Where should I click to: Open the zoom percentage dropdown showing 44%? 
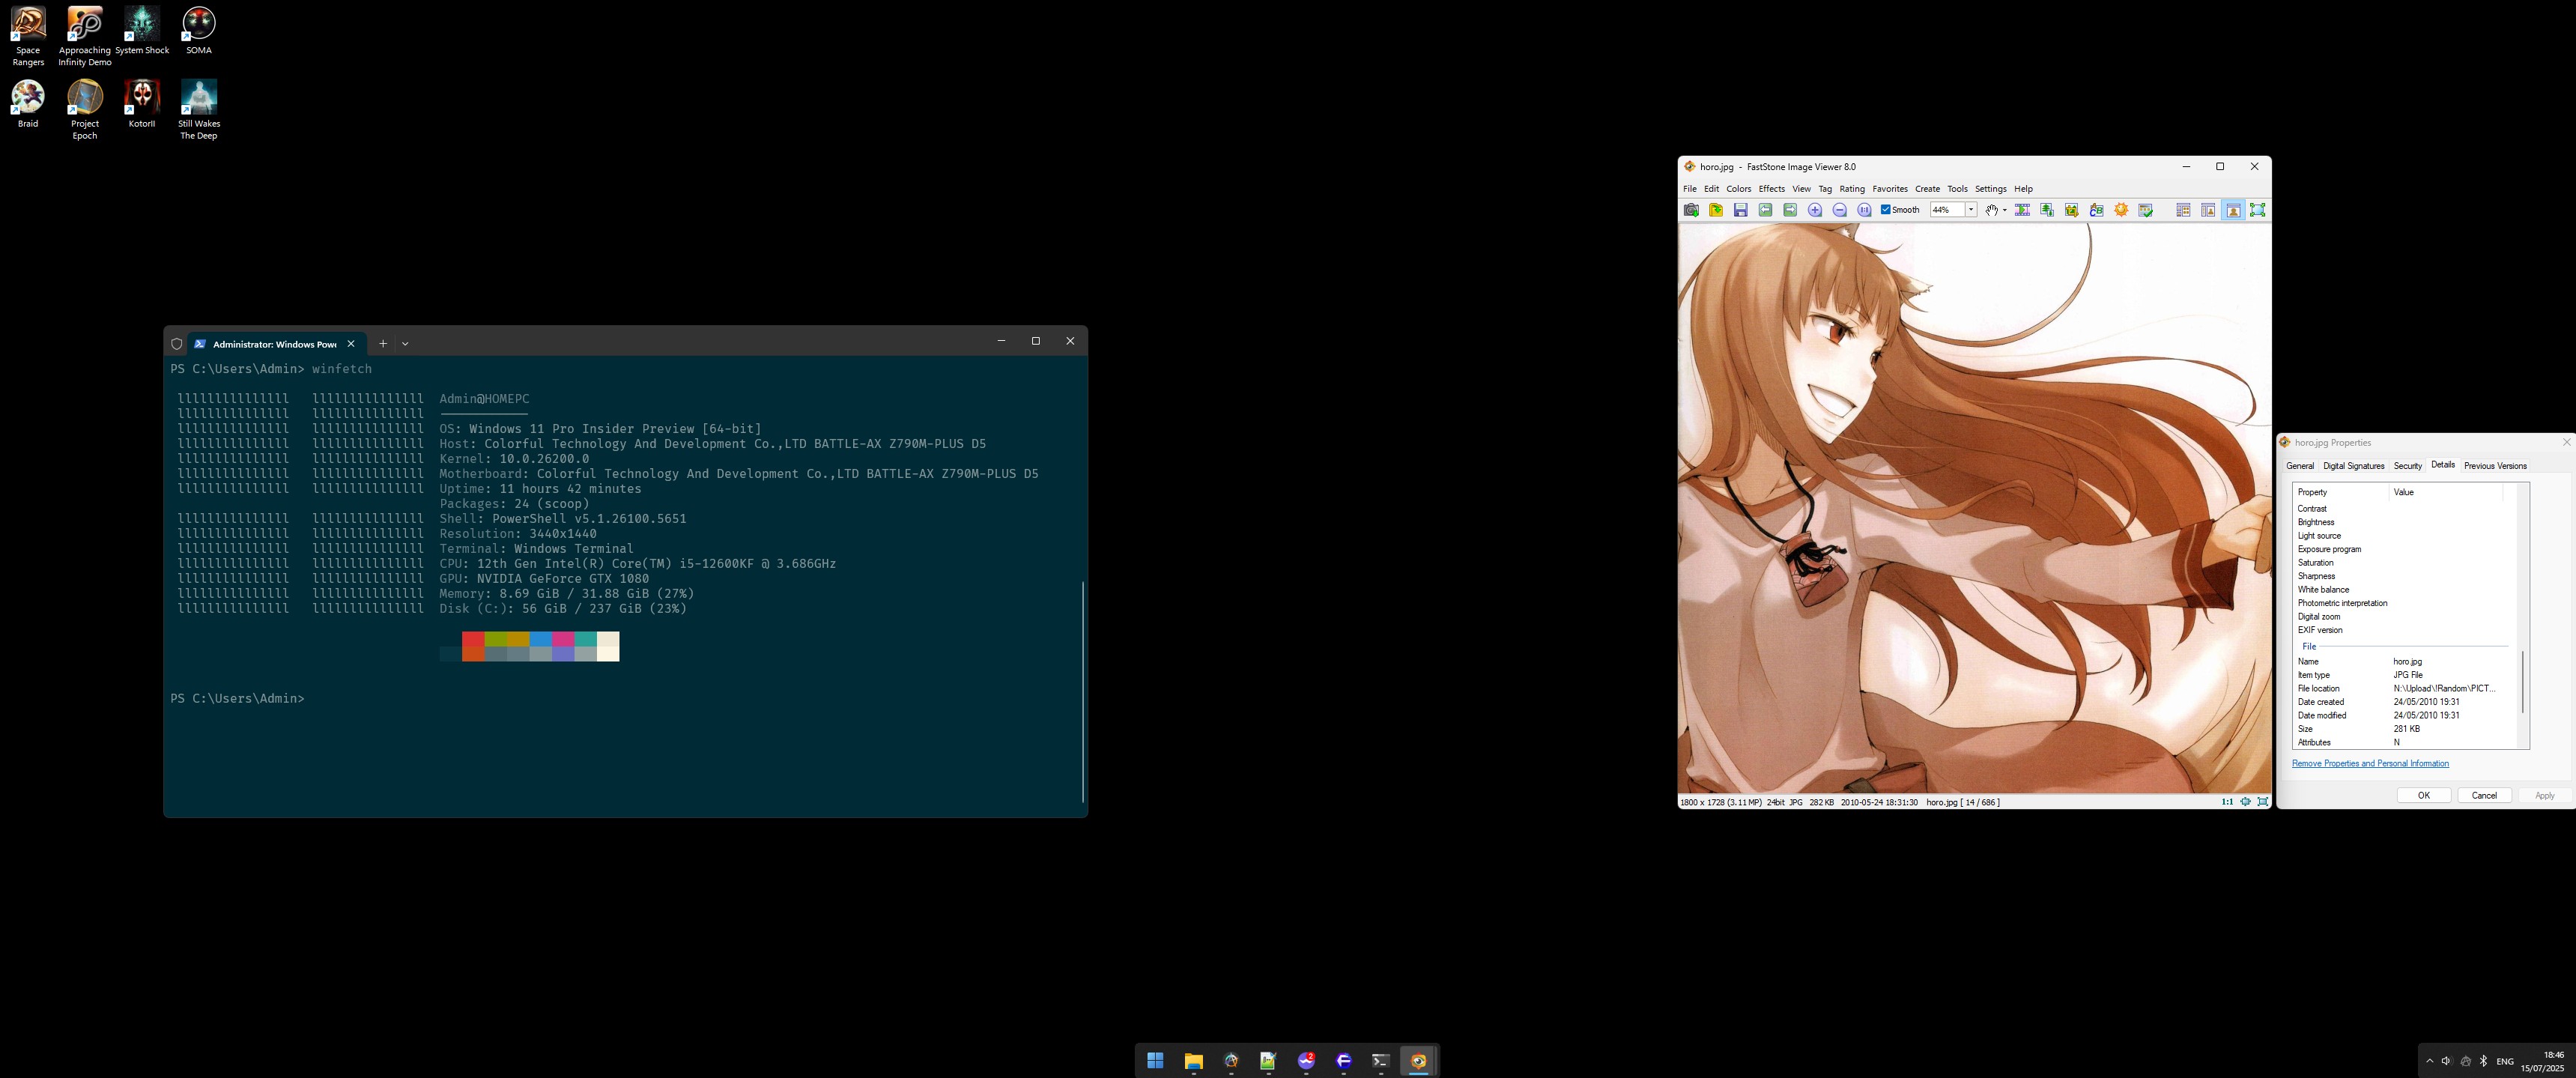[1971, 210]
